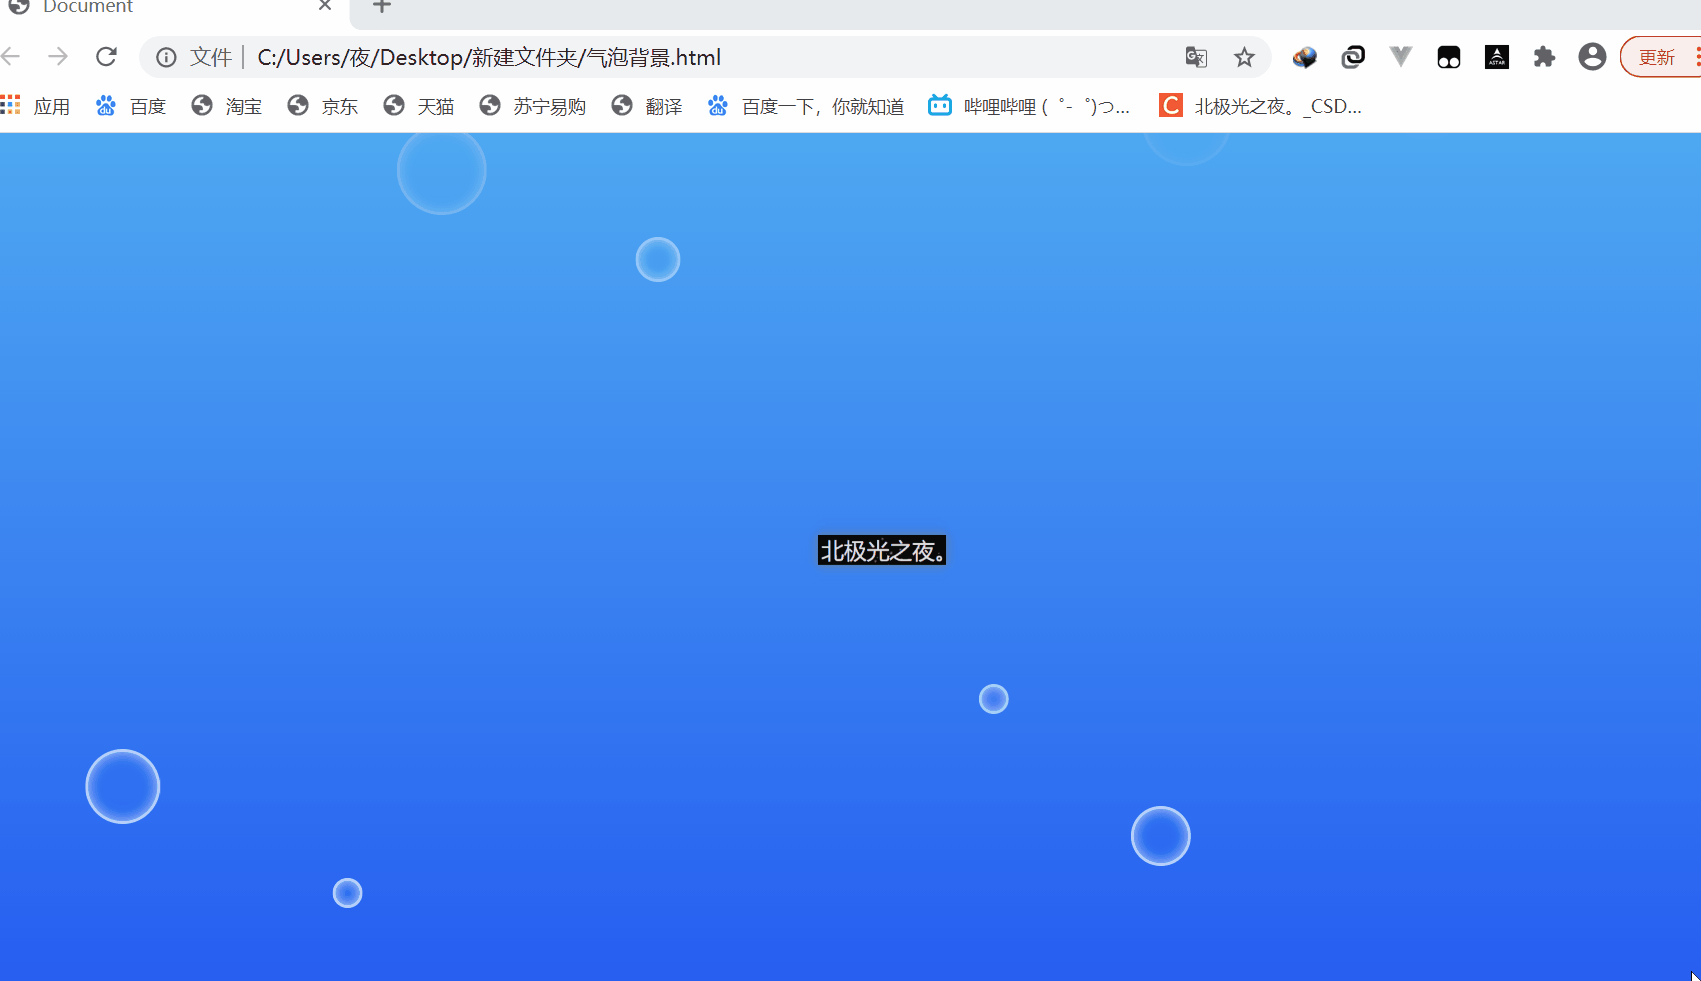Click the file info icon in address bar
The height and width of the screenshot is (981, 1701).
pyautogui.click(x=166, y=58)
